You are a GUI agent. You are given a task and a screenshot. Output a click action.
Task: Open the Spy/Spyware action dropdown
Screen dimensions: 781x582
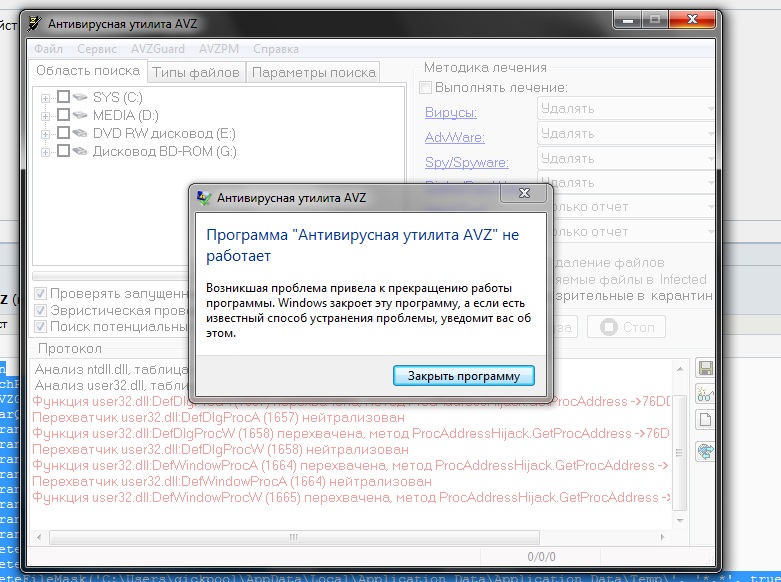(626, 158)
